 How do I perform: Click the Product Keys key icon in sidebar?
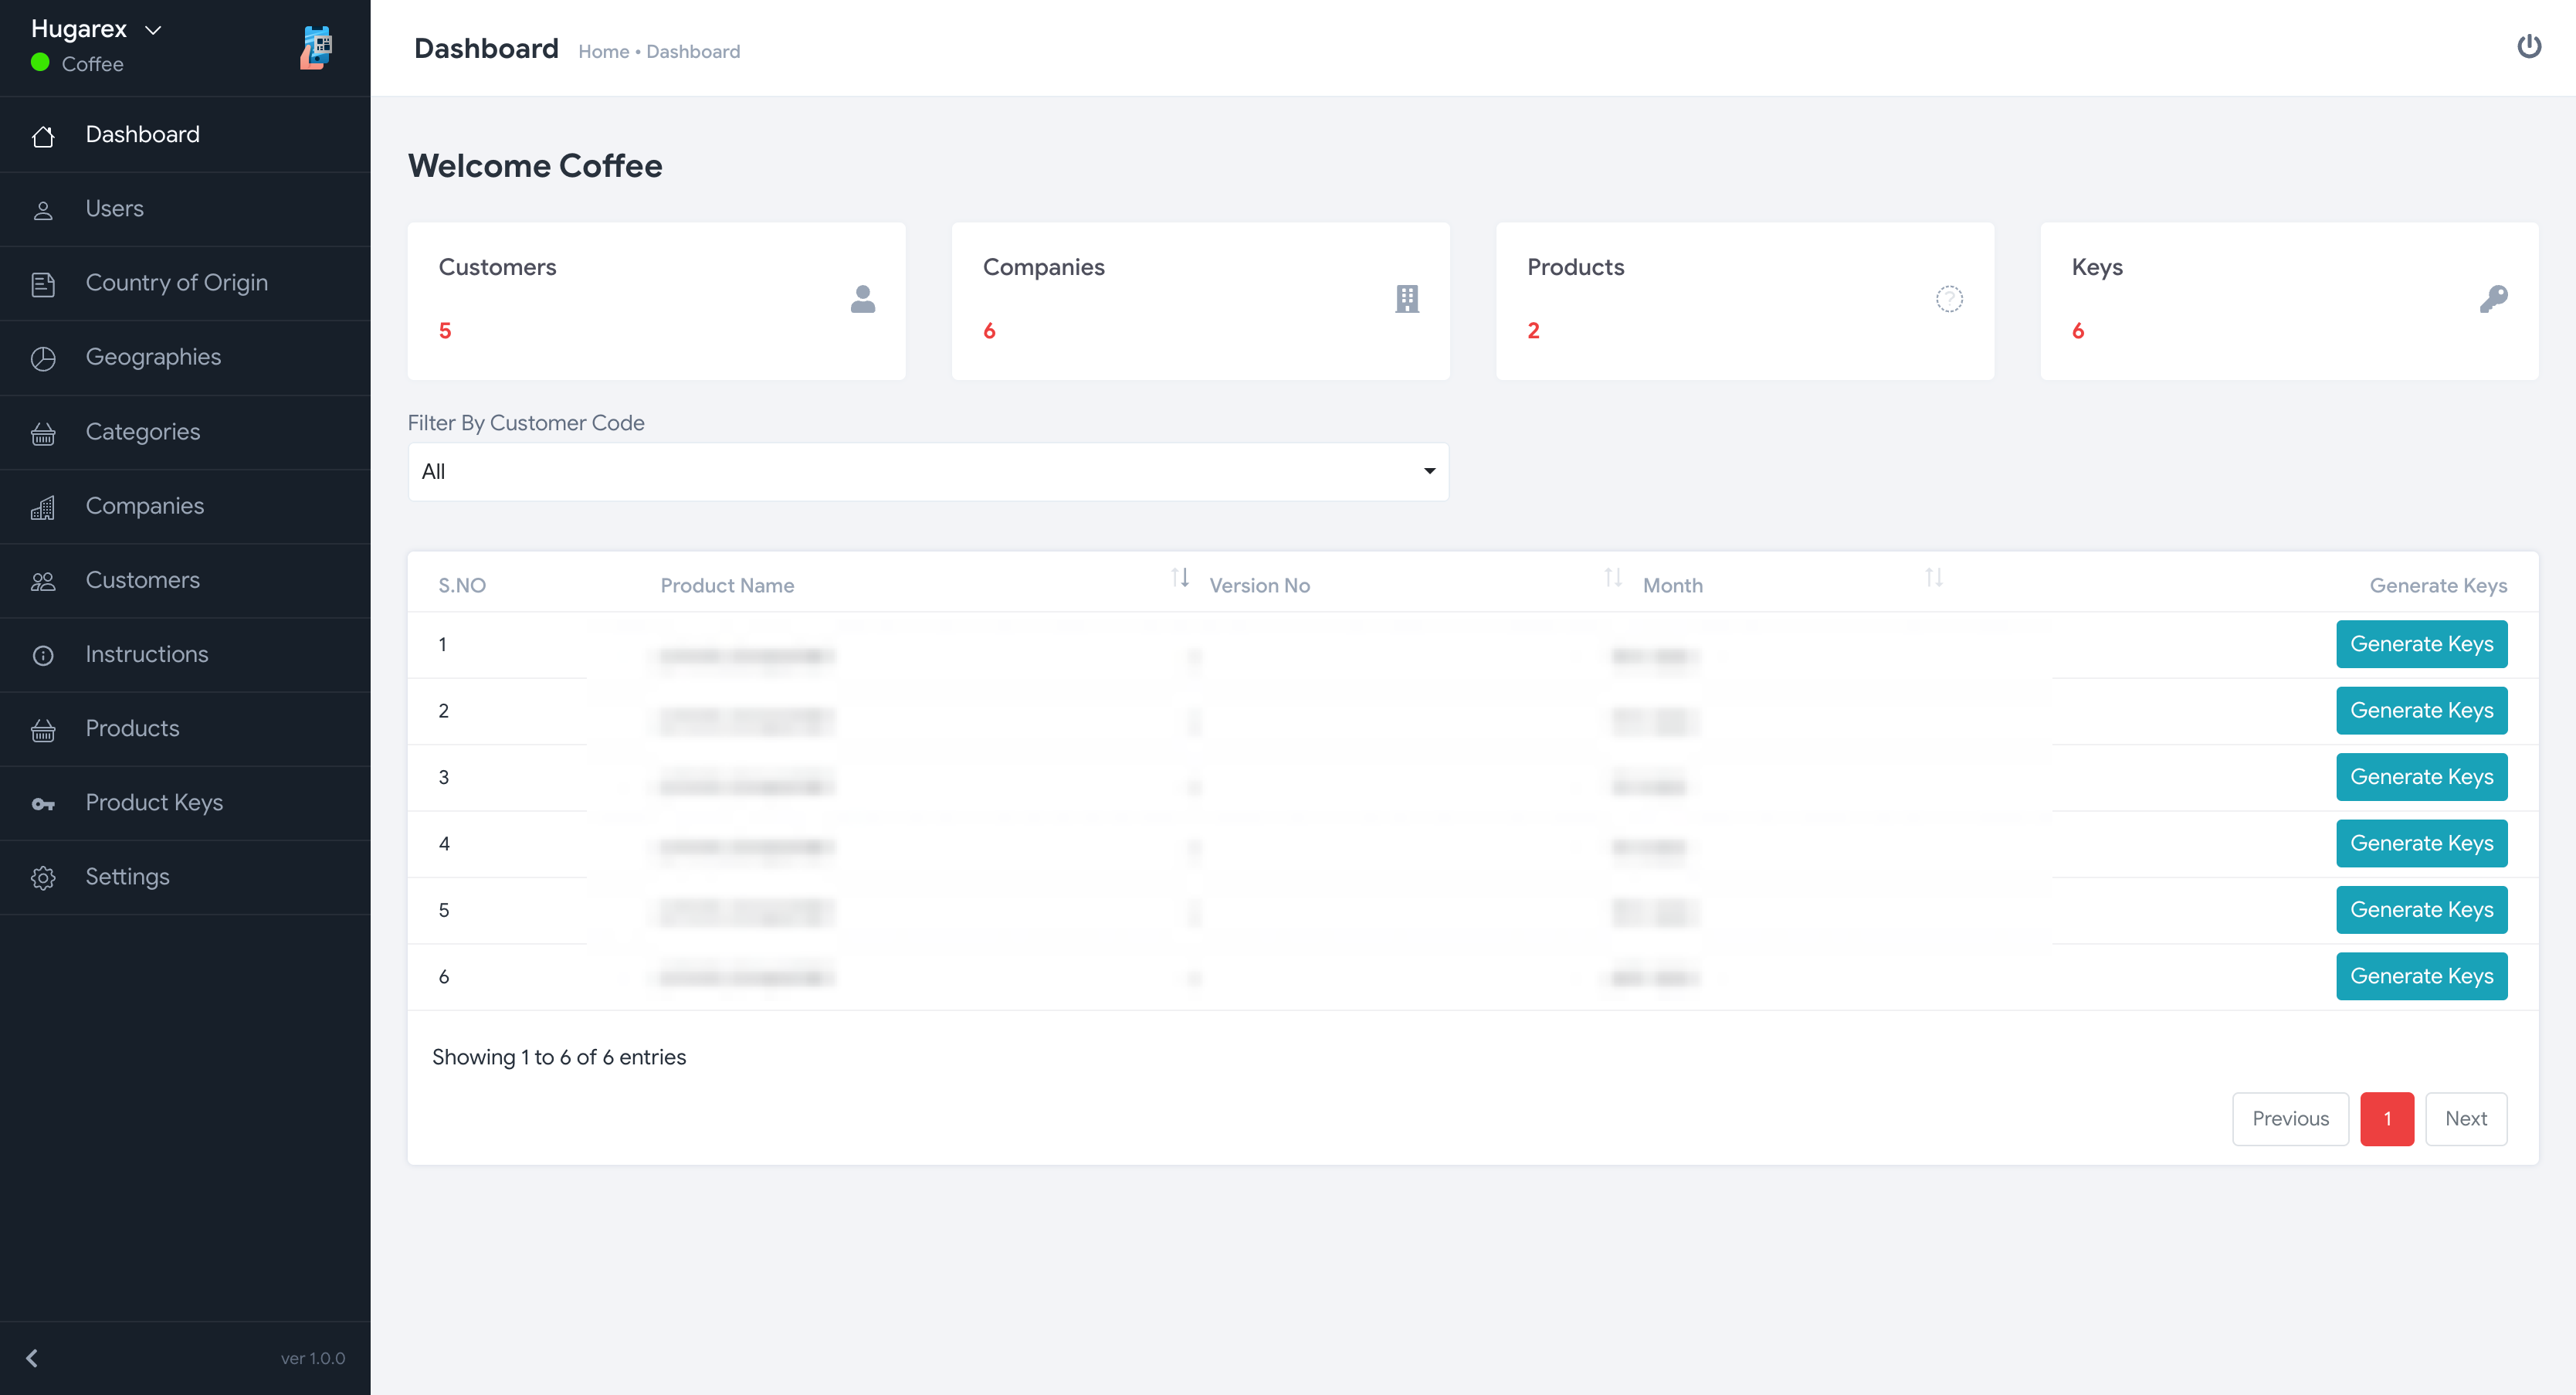click(x=43, y=803)
